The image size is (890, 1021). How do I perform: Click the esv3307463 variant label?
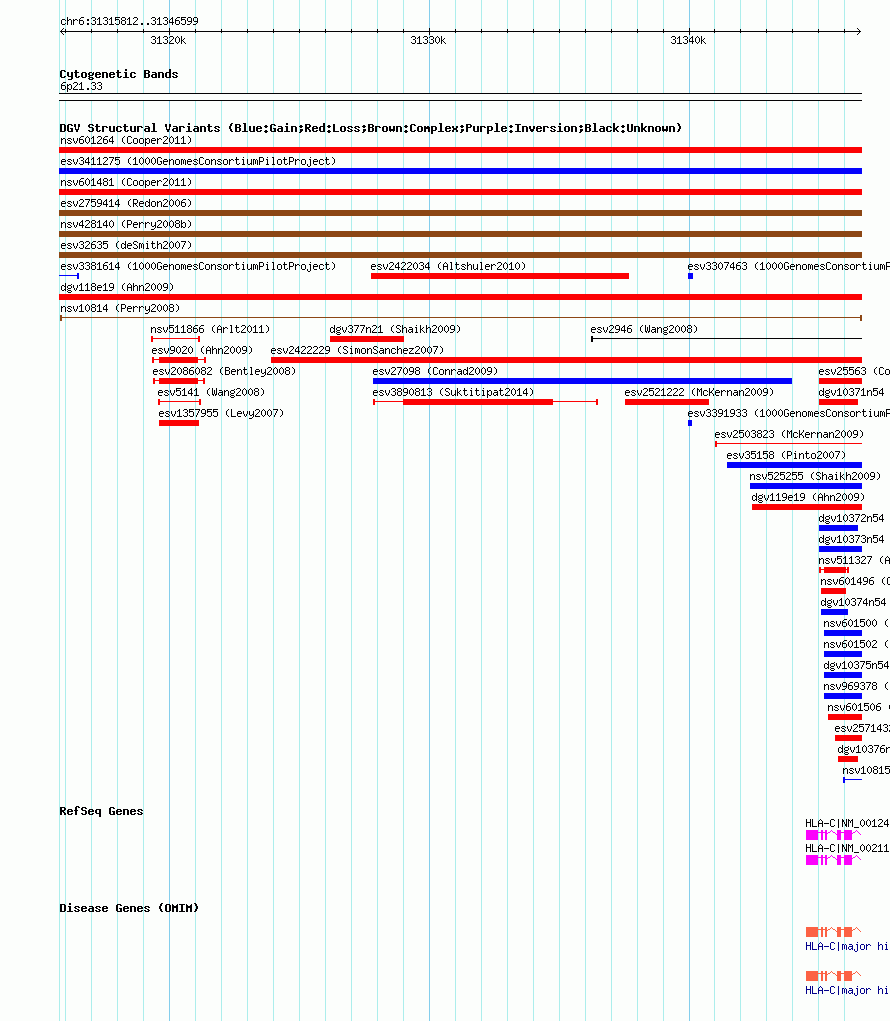click(788, 266)
